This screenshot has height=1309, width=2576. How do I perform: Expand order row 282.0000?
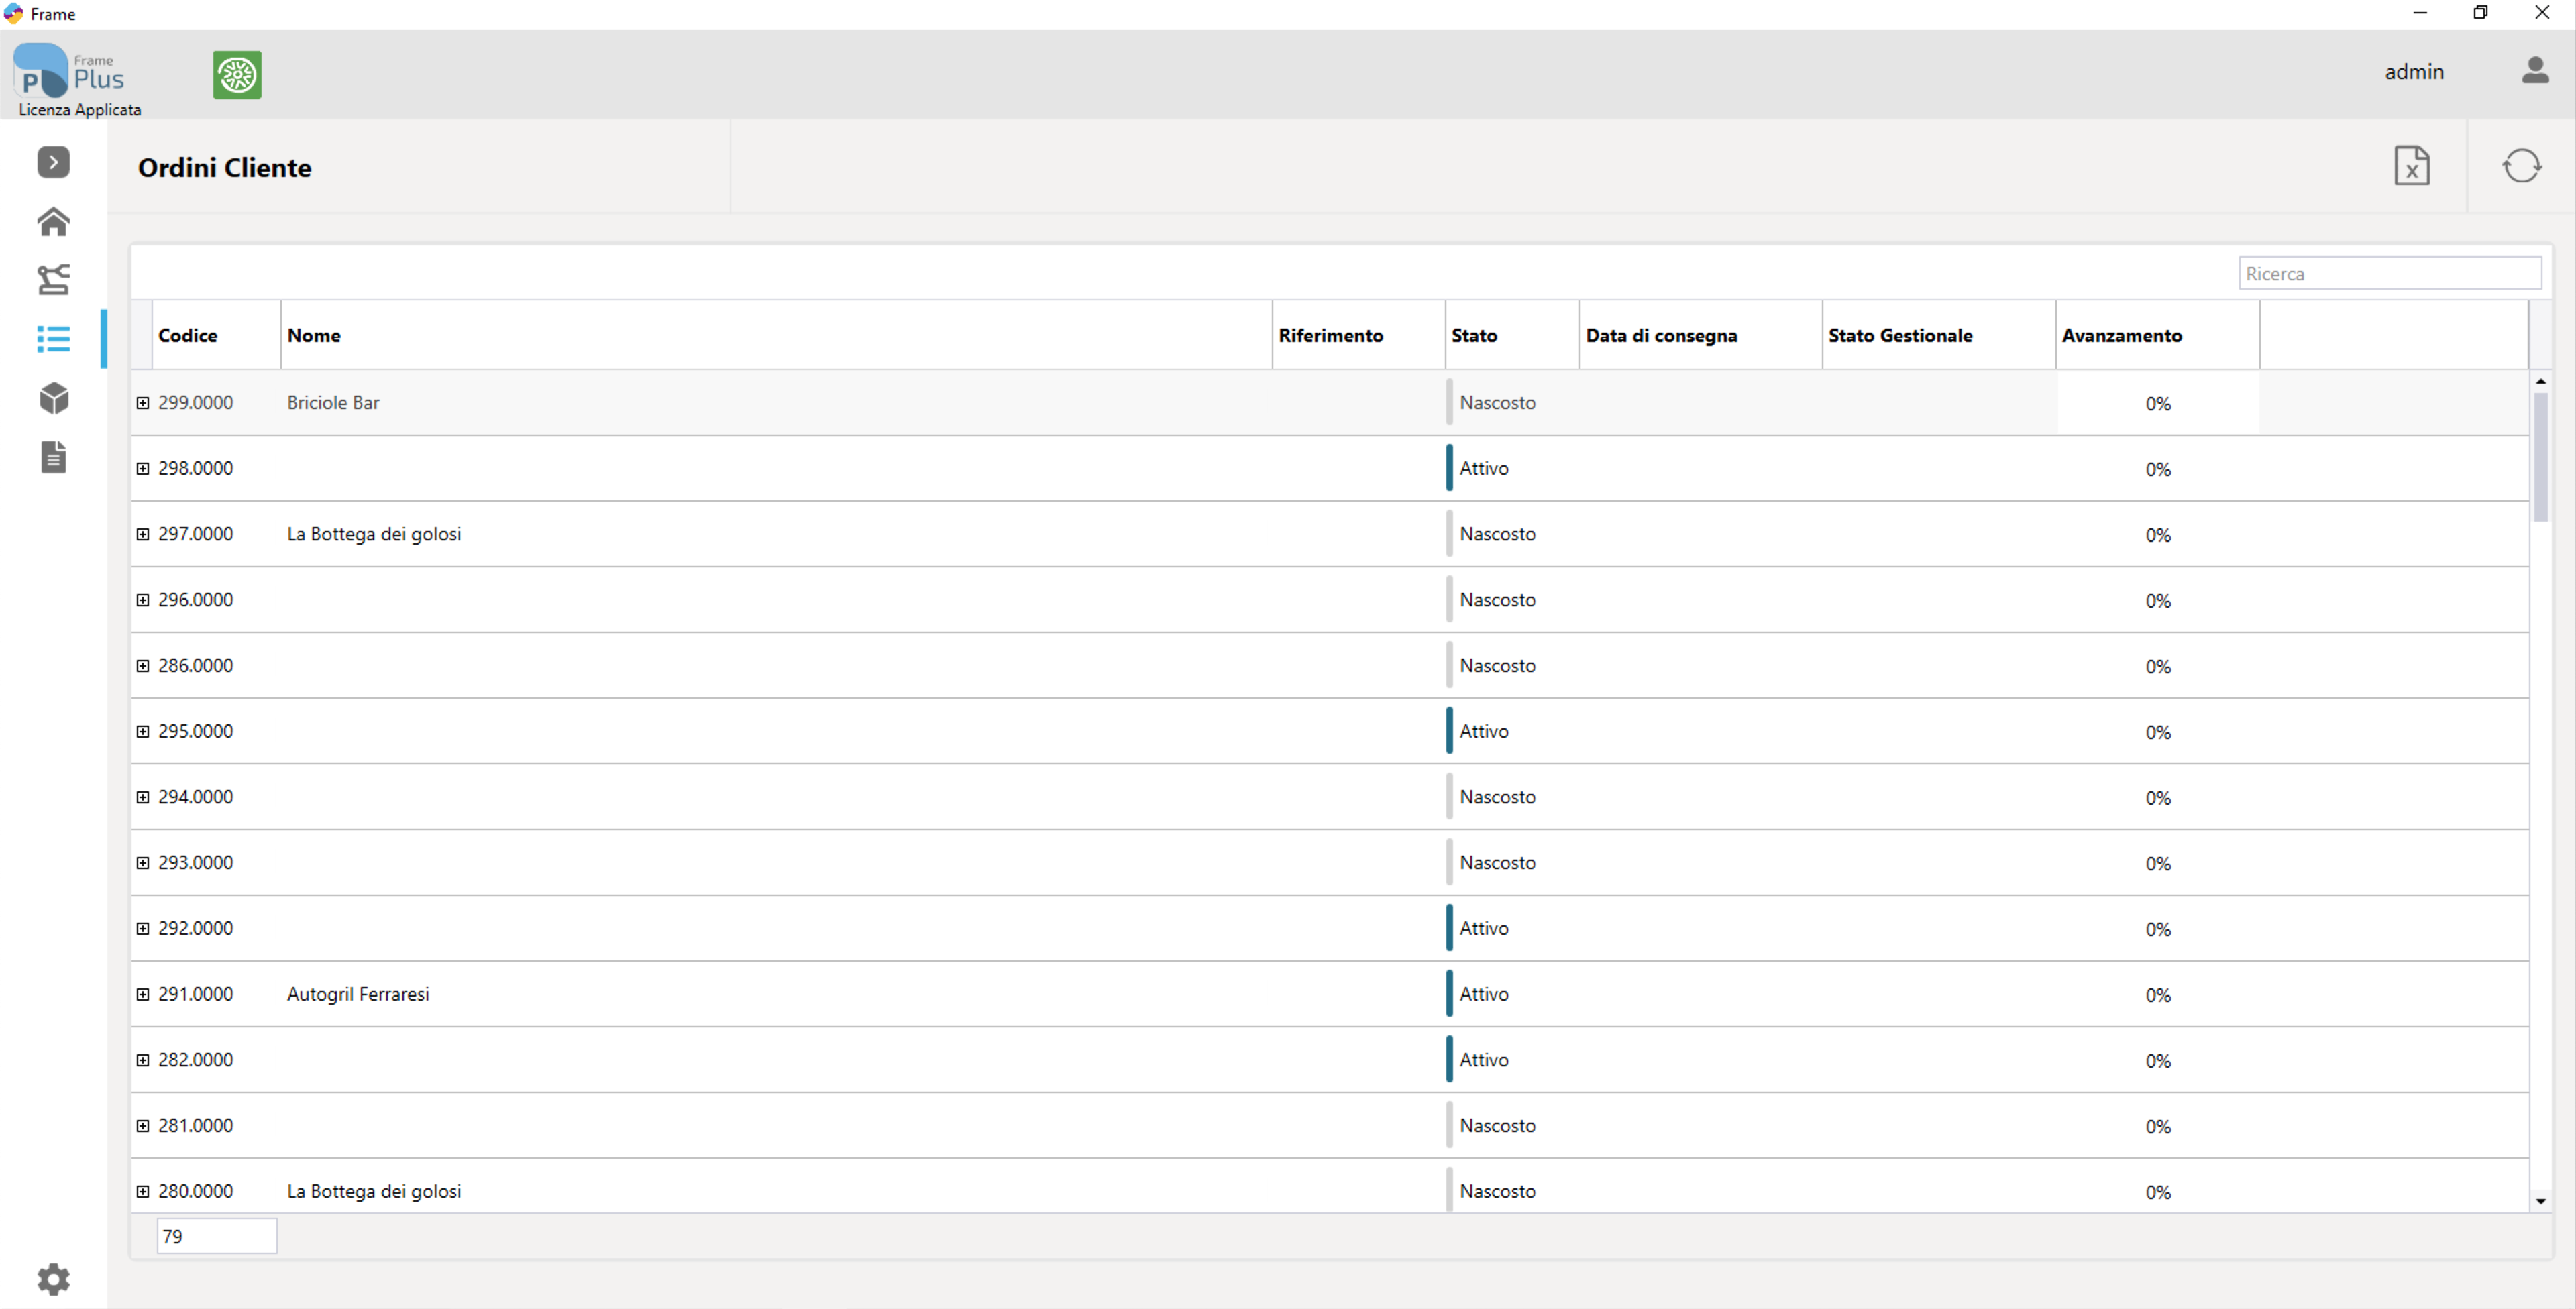tap(143, 1060)
